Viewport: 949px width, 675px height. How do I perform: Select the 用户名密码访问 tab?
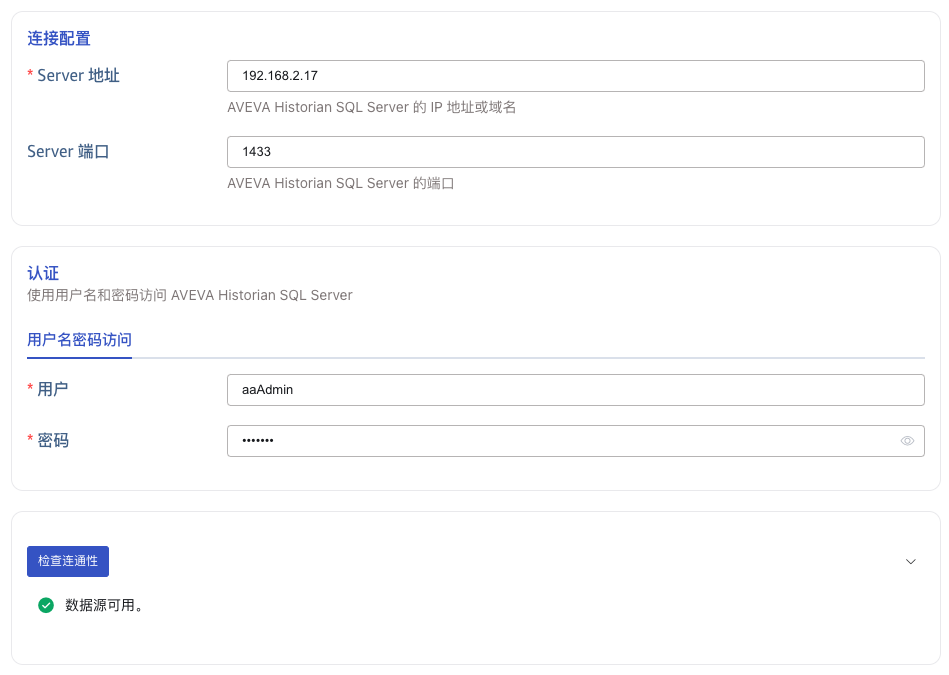79,340
